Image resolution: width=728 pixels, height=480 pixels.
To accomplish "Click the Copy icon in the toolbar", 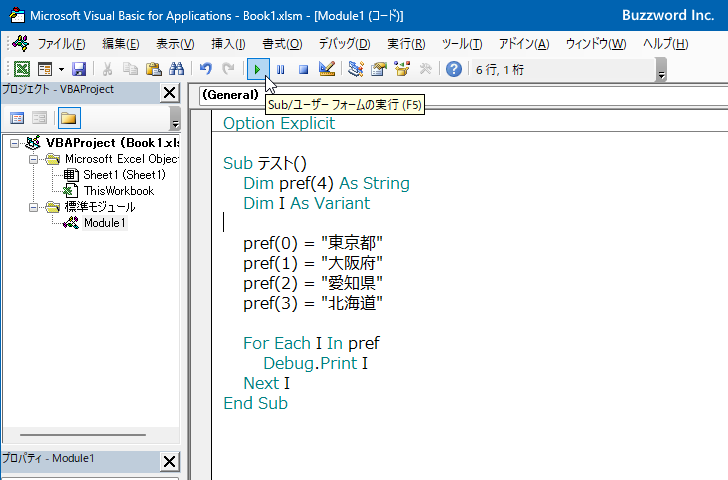I will (130, 69).
